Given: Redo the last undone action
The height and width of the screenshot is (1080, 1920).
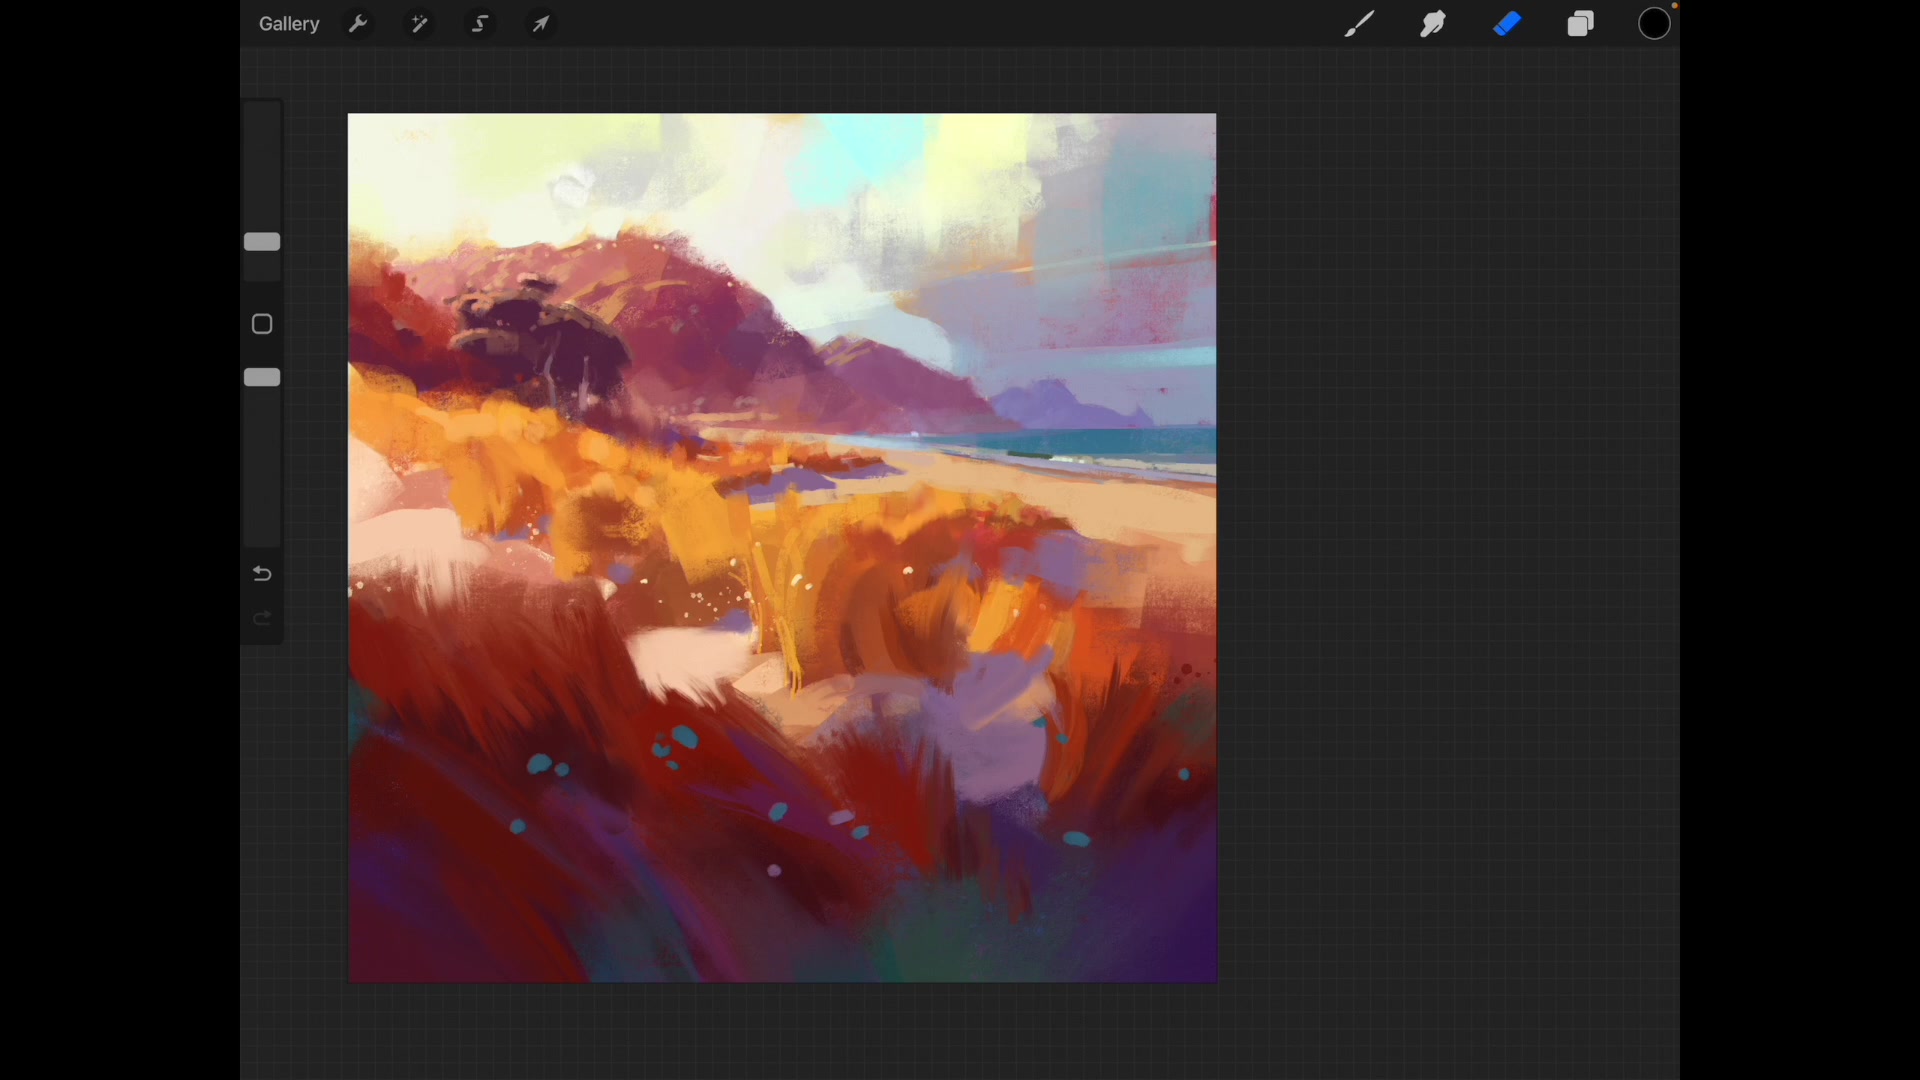Looking at the screenshot, I should pos(262,619).
